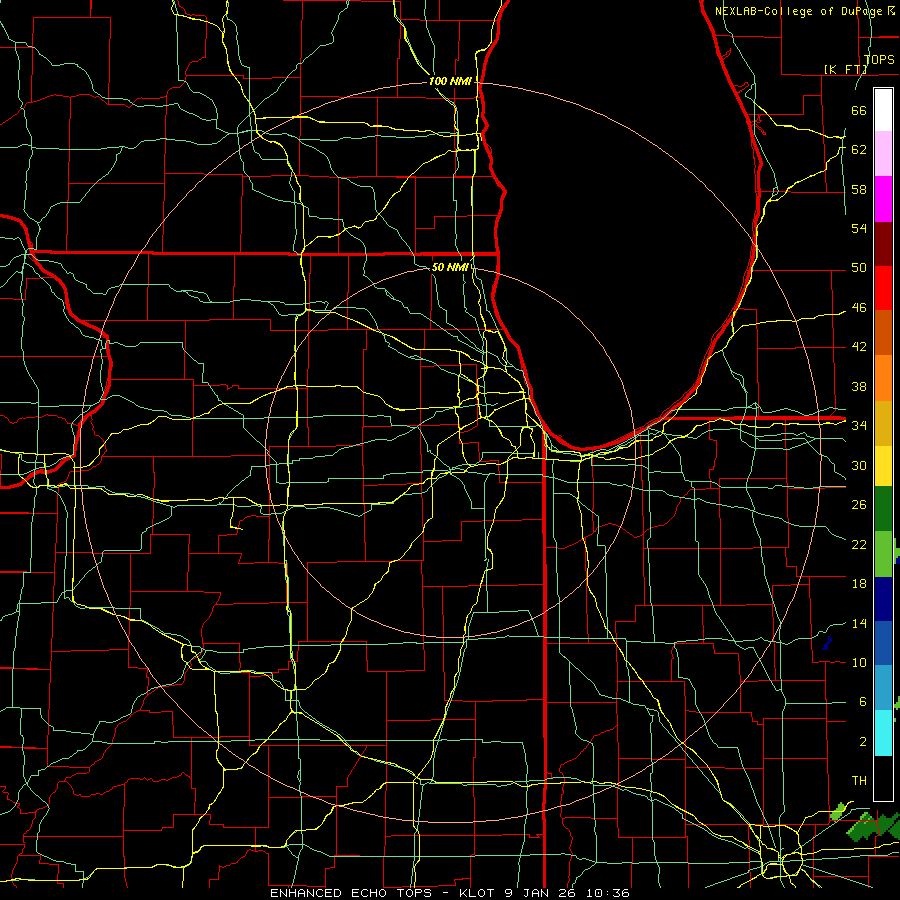Click the TOPS legend title
This screenshot has width=900, height=900.
(879, 59)
